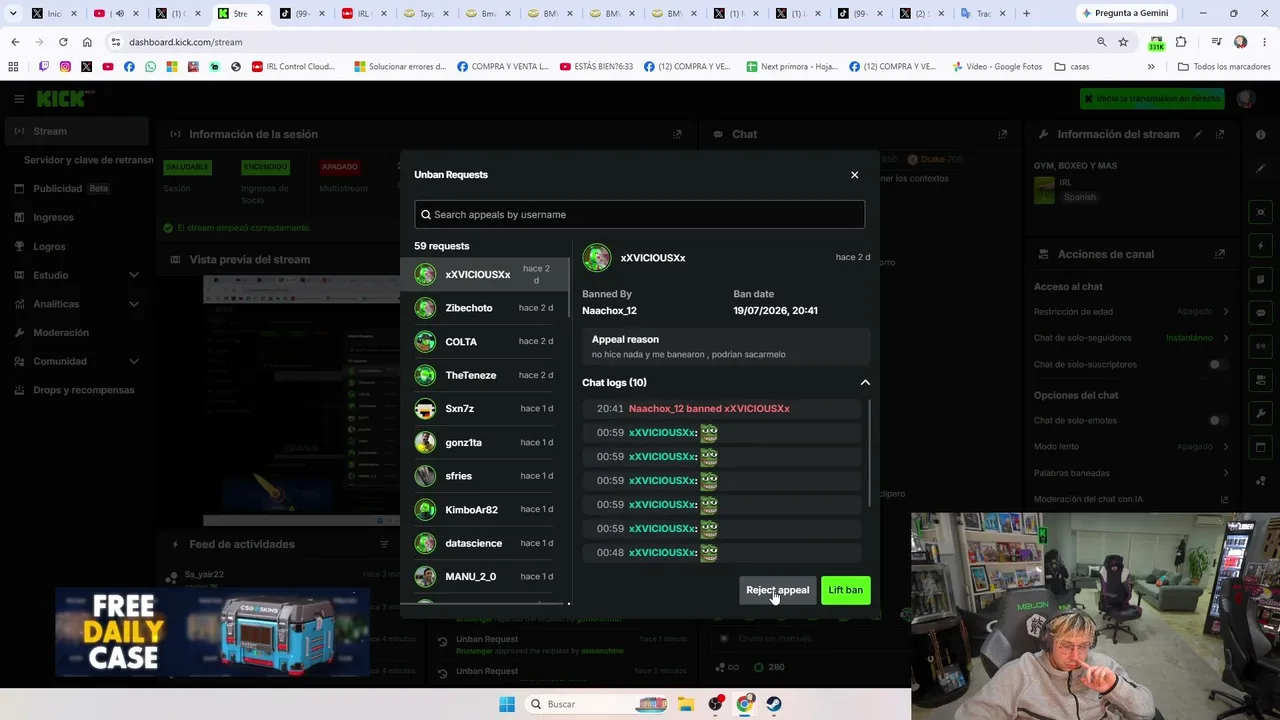The height and width of the screenshot is (720, 1280).
Task: Open Restricción de edad setting
Action: tap(1130, 312)
